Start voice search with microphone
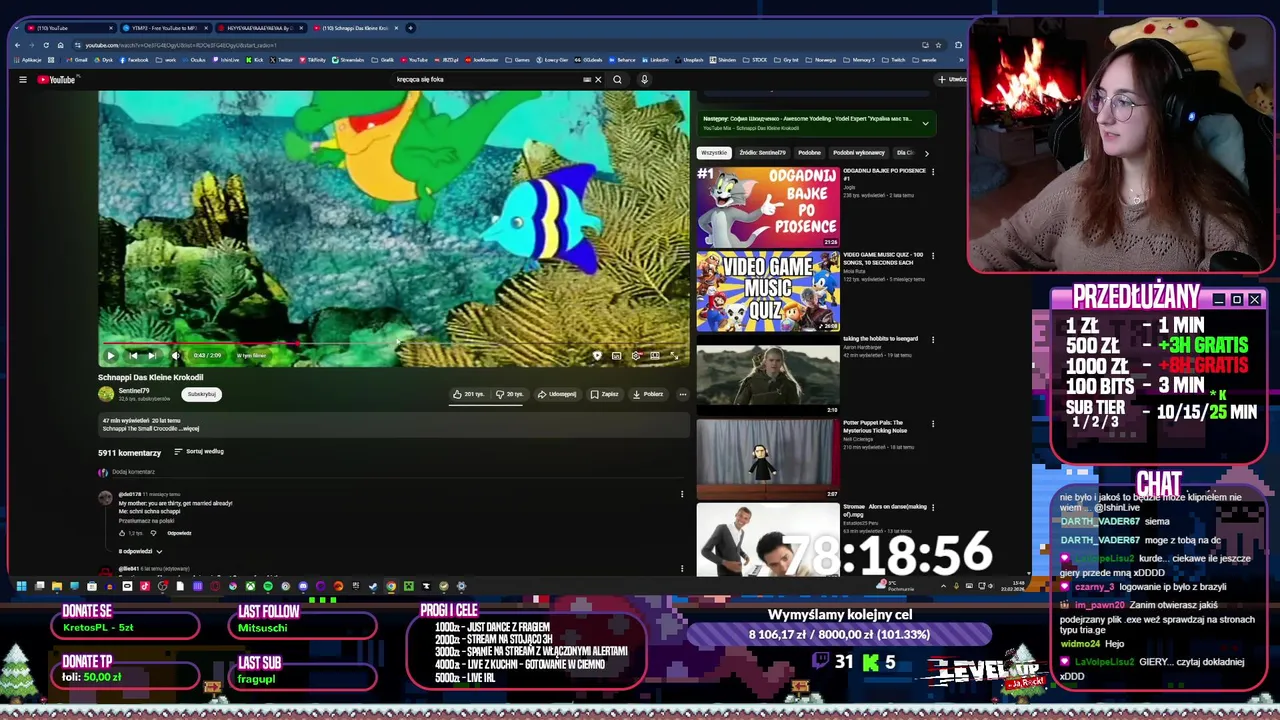1280x720 pixels. coord(644,79)
